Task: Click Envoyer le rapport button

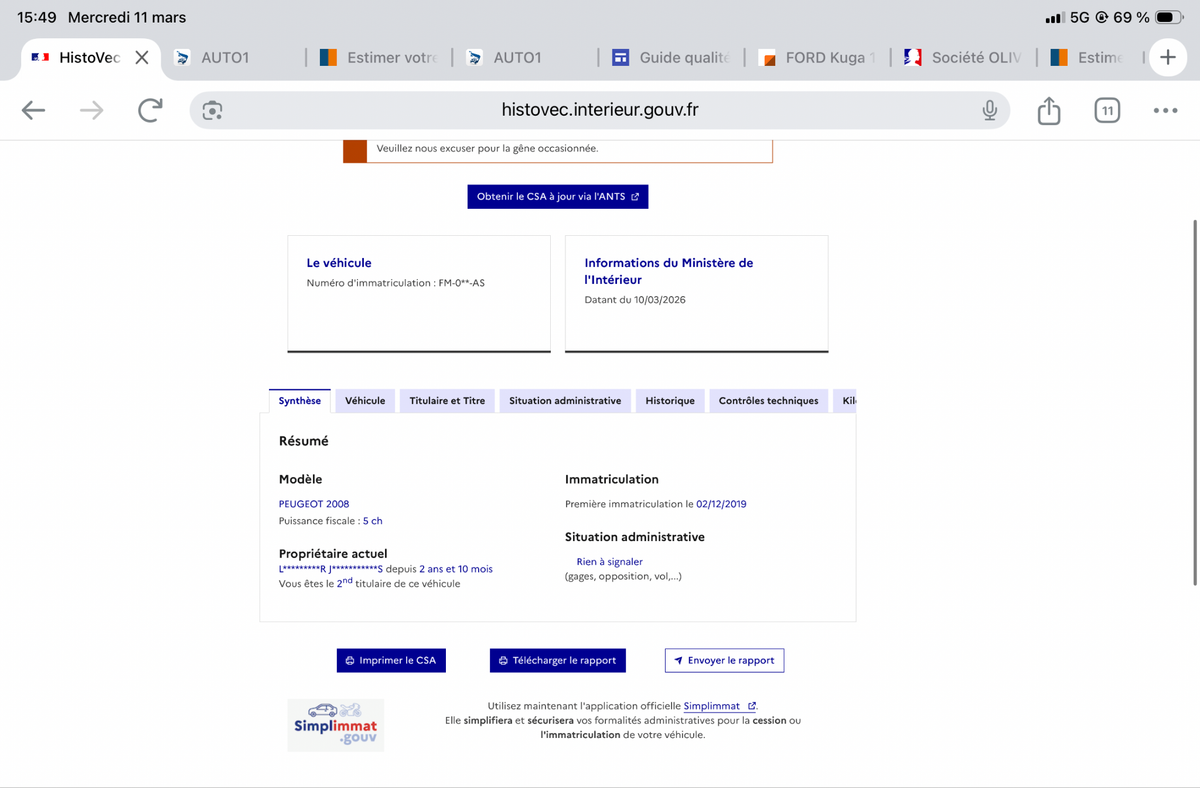Action: (x=725, y=660)
